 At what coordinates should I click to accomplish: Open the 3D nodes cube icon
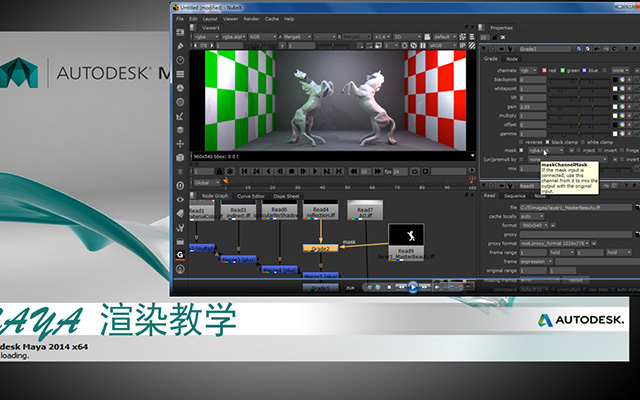(x=180, y=158)
